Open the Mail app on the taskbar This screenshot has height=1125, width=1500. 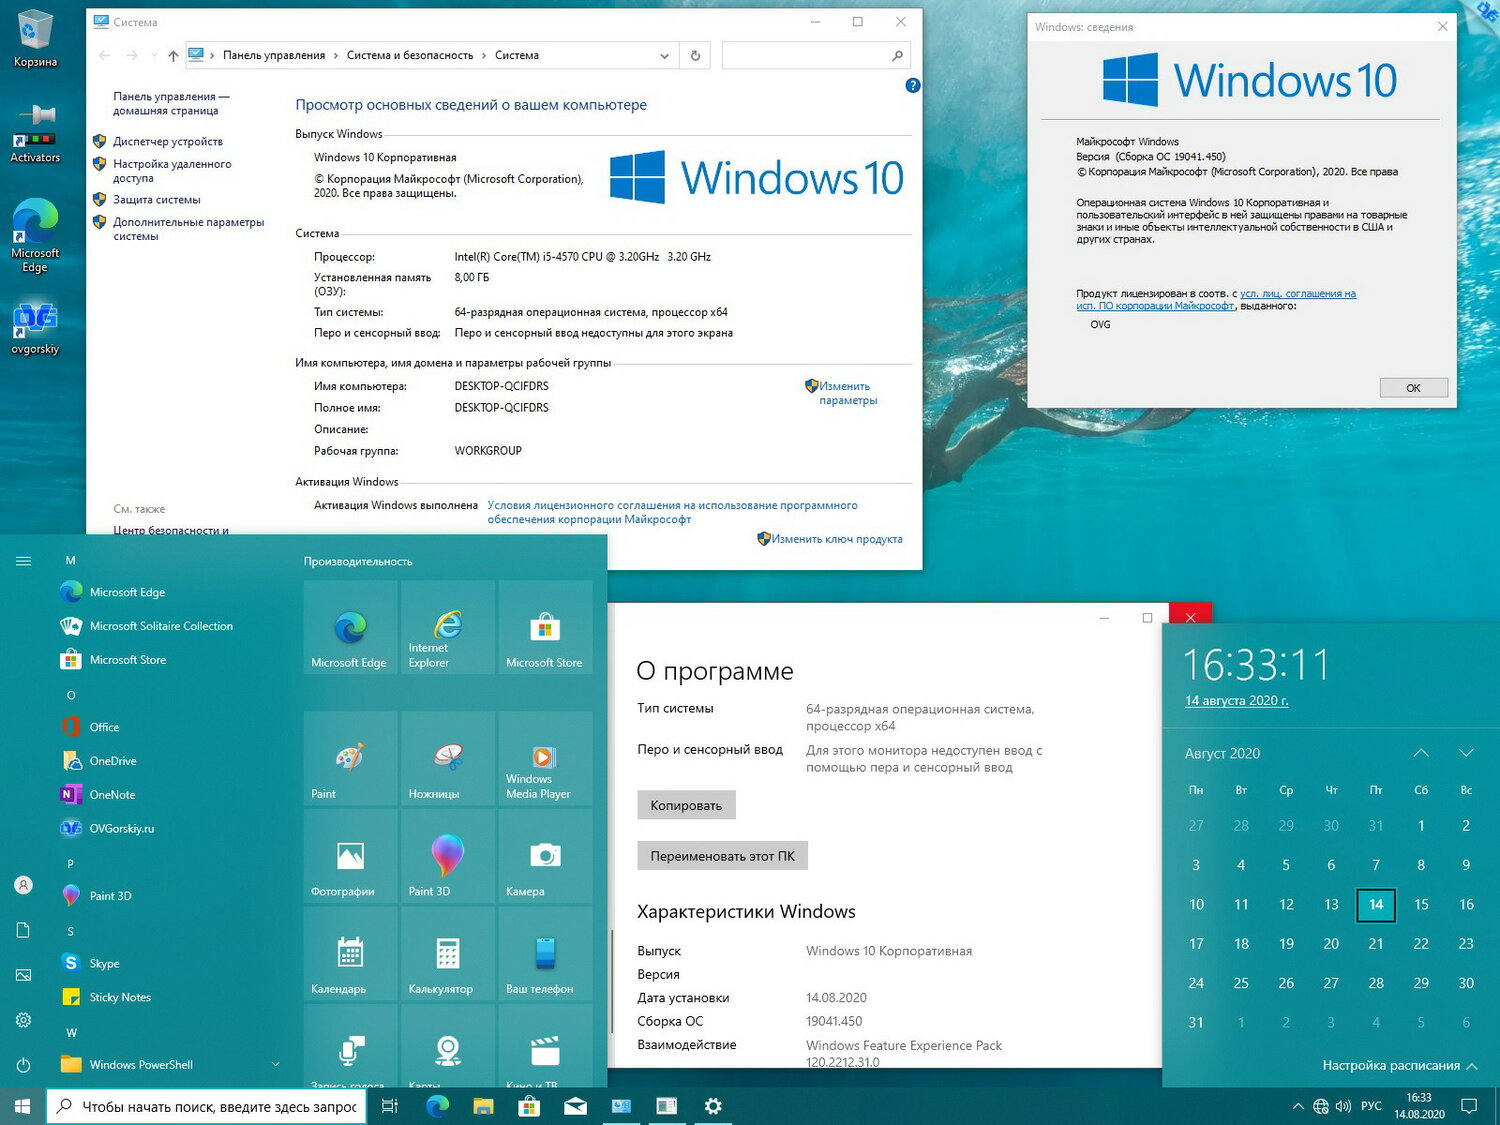[x=575, y=1106]
